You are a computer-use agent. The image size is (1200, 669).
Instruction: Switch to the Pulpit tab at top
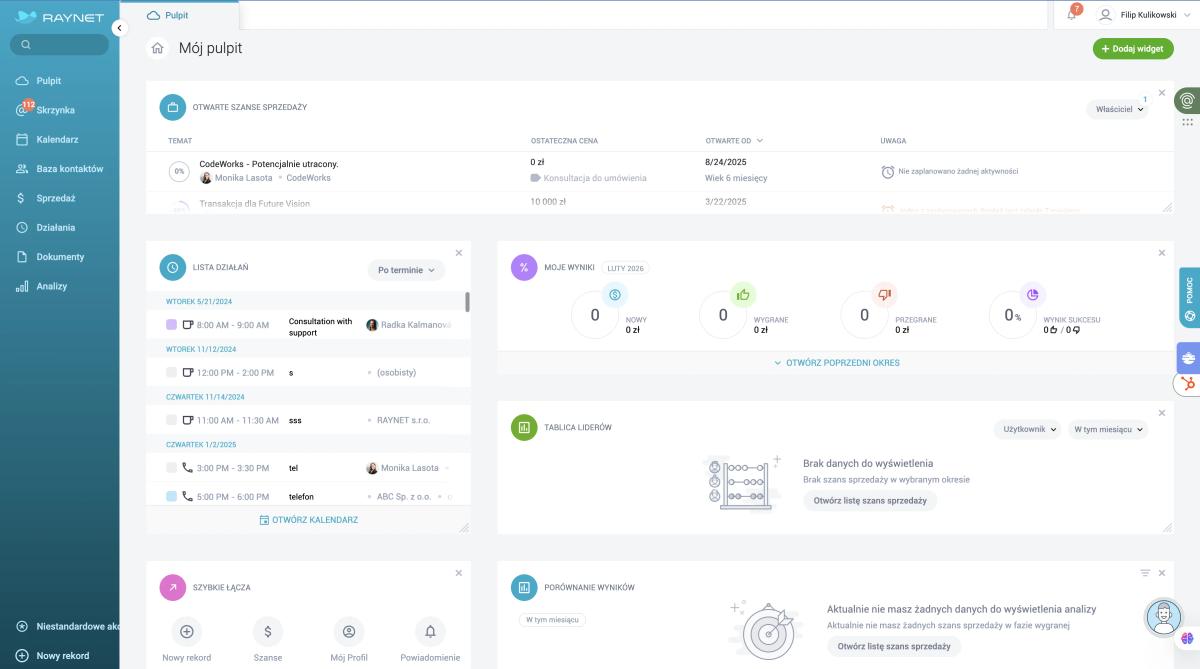[x=178, y=16]
